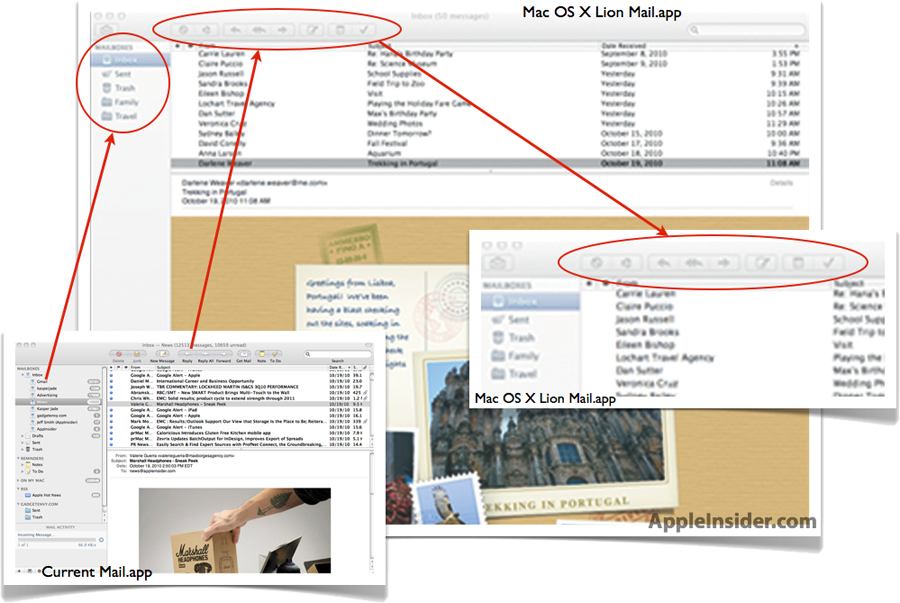Expand the On My Mac section in Current Mail.app

point(18,480)
